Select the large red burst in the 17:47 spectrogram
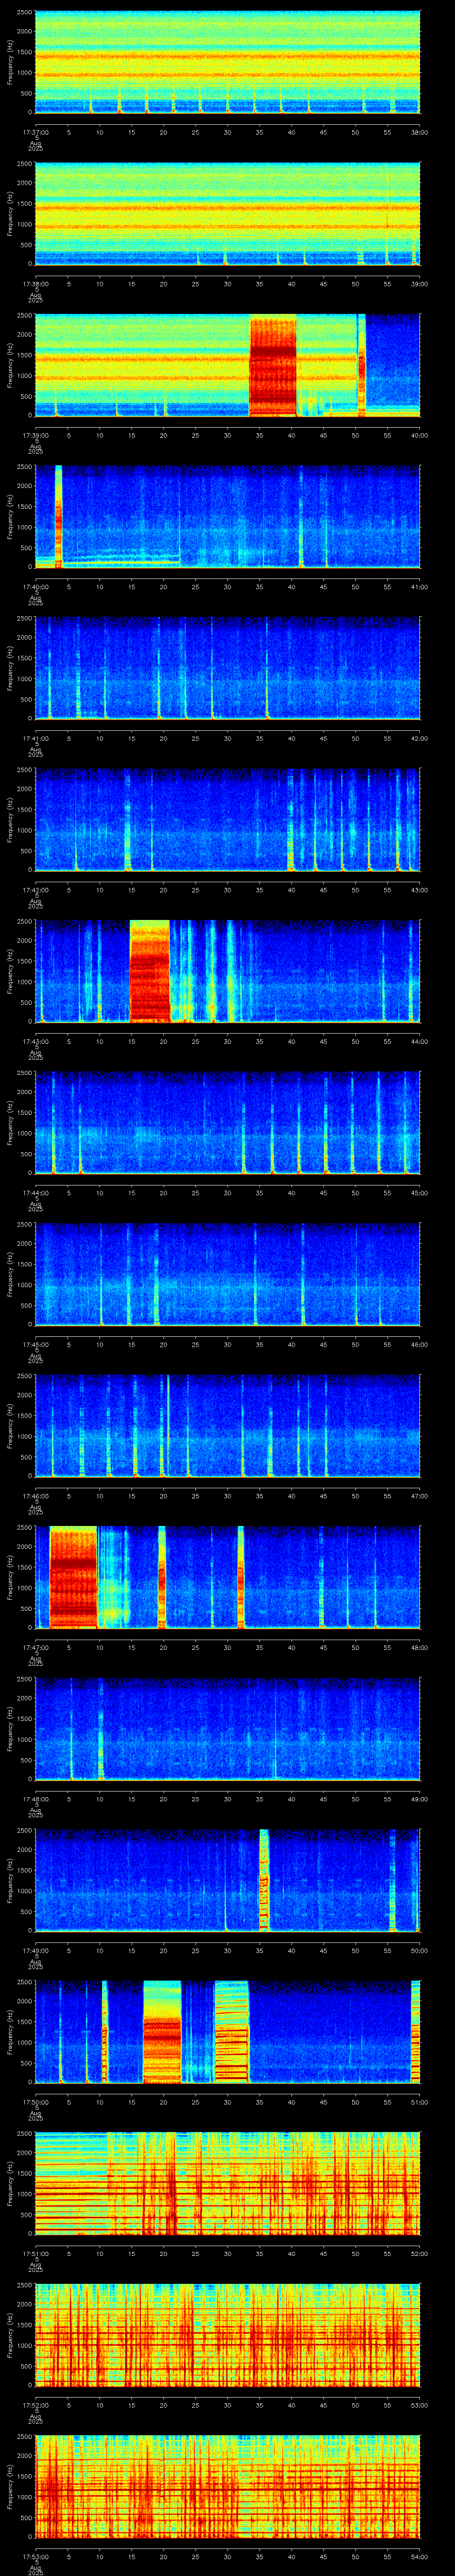 73,1577
